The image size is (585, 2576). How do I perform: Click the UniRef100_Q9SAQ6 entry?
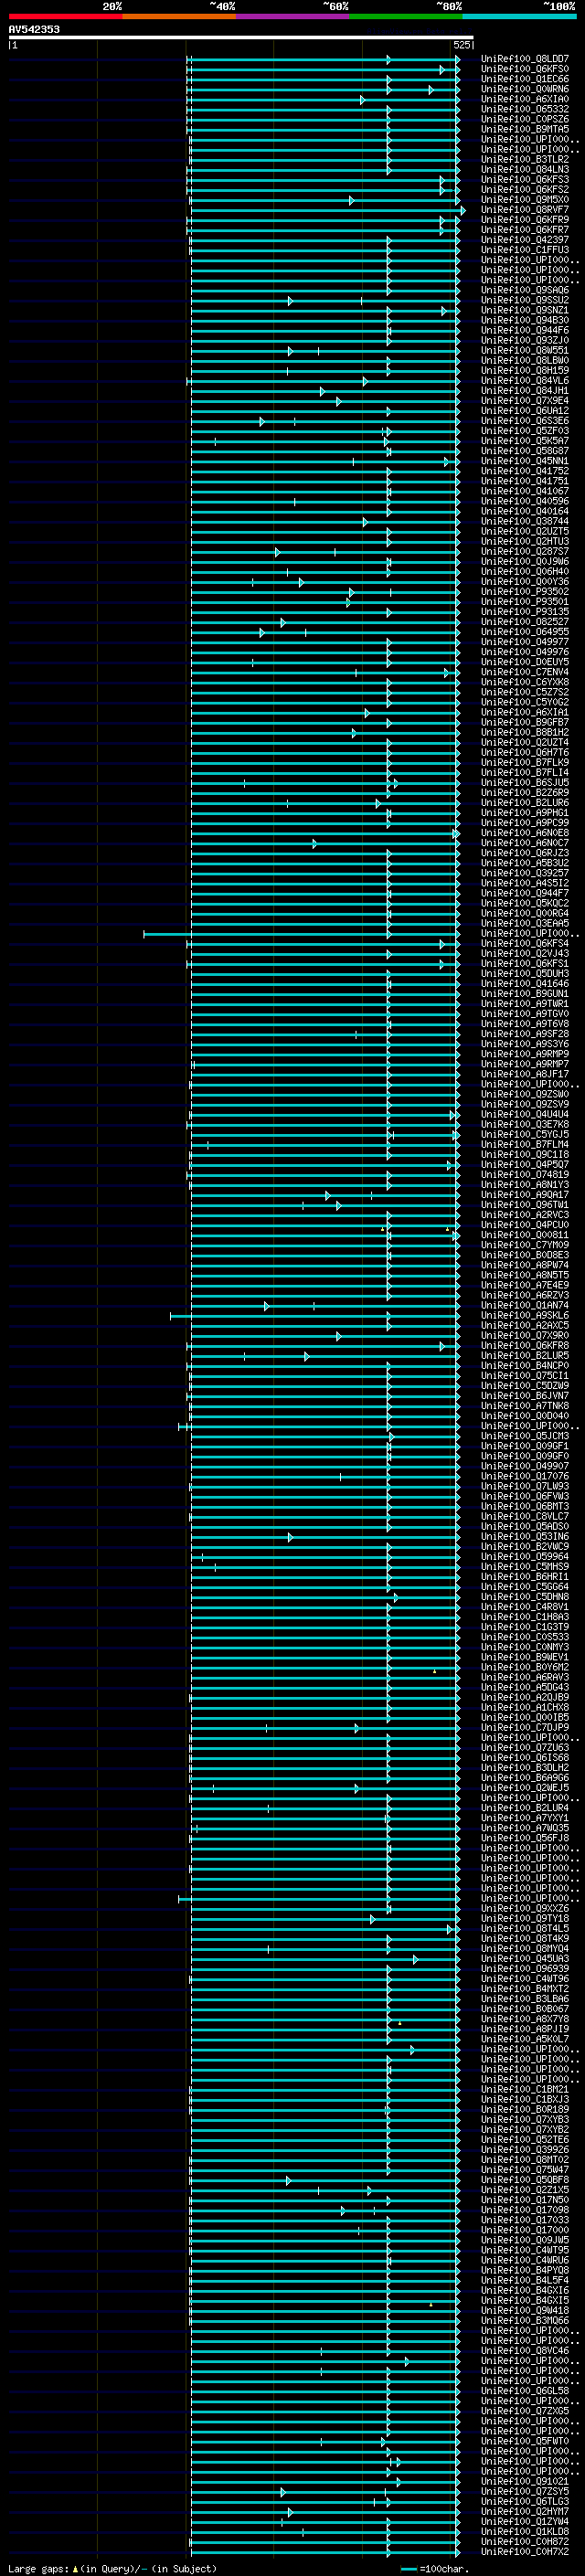tap(524, 290)
